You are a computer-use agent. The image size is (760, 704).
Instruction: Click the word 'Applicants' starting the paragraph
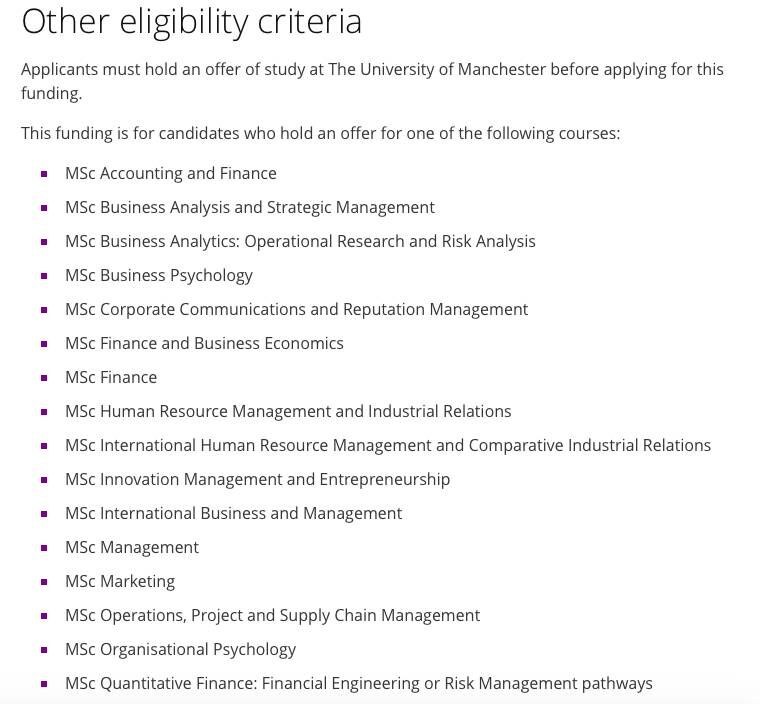coord(61,69)
